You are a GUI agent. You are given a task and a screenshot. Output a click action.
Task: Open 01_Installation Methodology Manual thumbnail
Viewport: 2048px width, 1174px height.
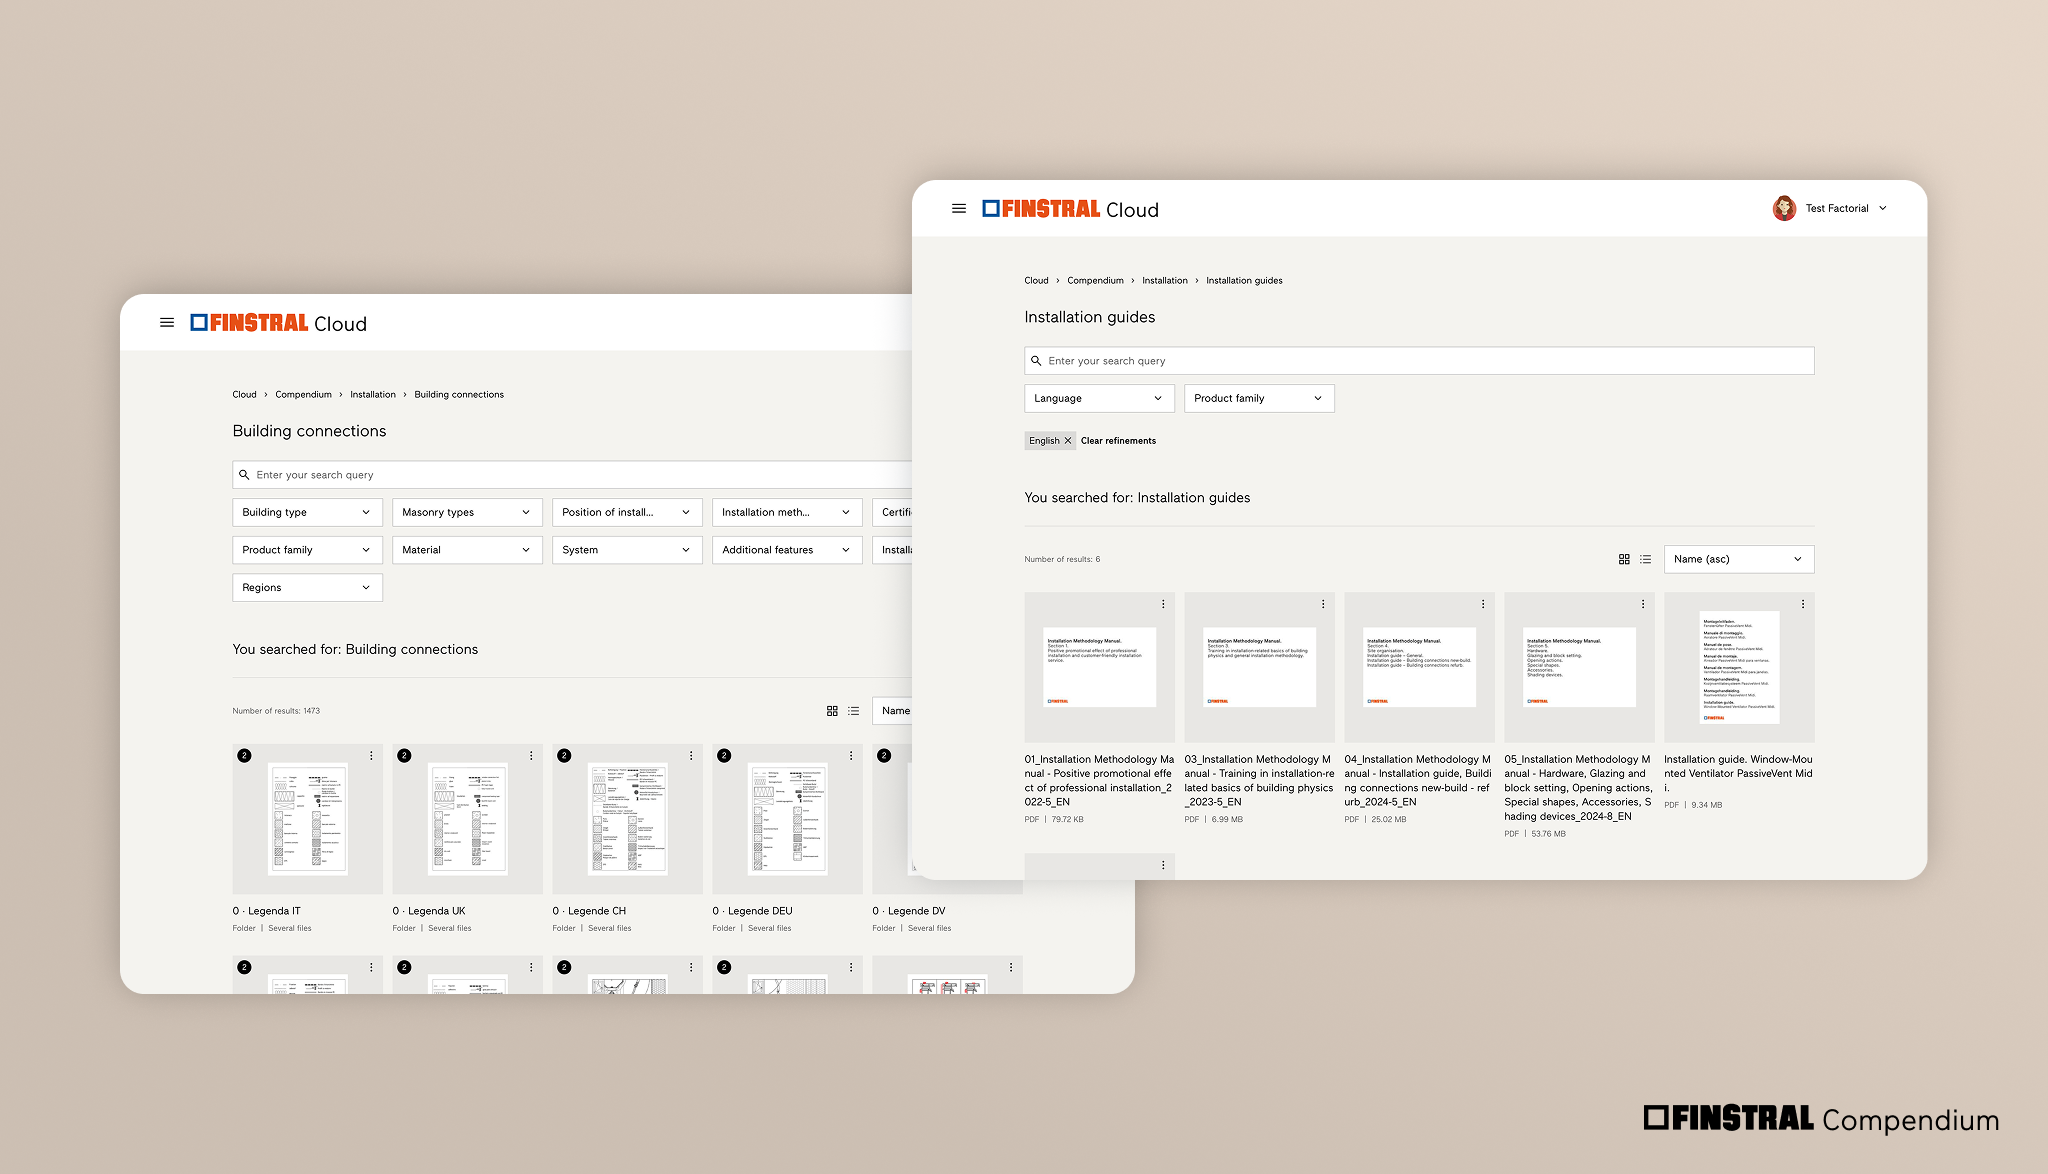tap(1099, 668)
